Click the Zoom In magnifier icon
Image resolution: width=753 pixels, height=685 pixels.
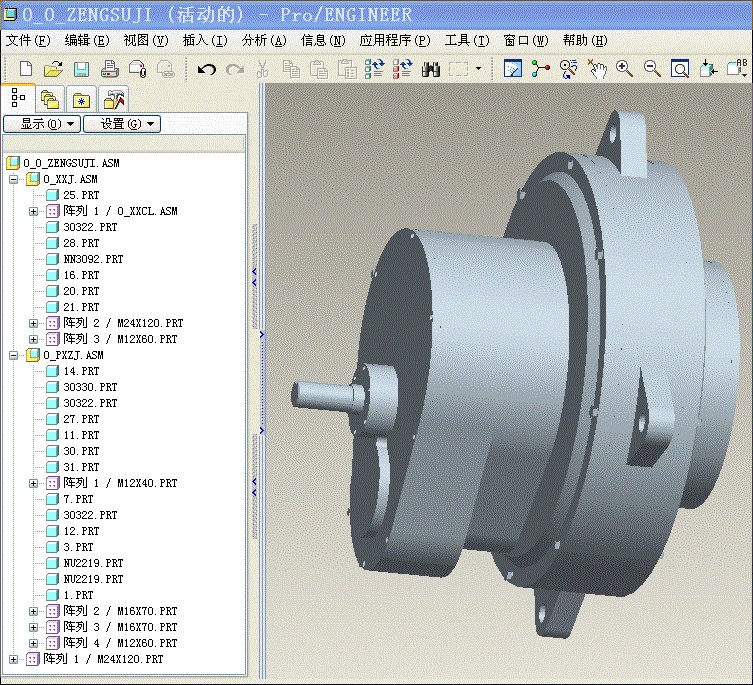(x=624, y=69)
